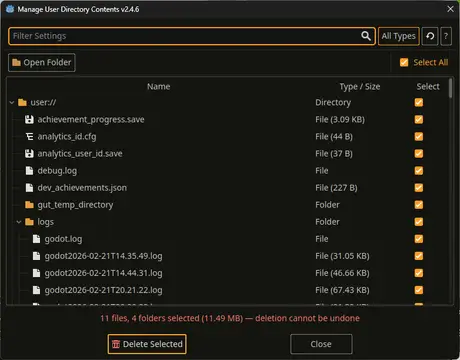Collapse the user:// directory tree
Screen dimensions: 460x360
click(12, 102)
